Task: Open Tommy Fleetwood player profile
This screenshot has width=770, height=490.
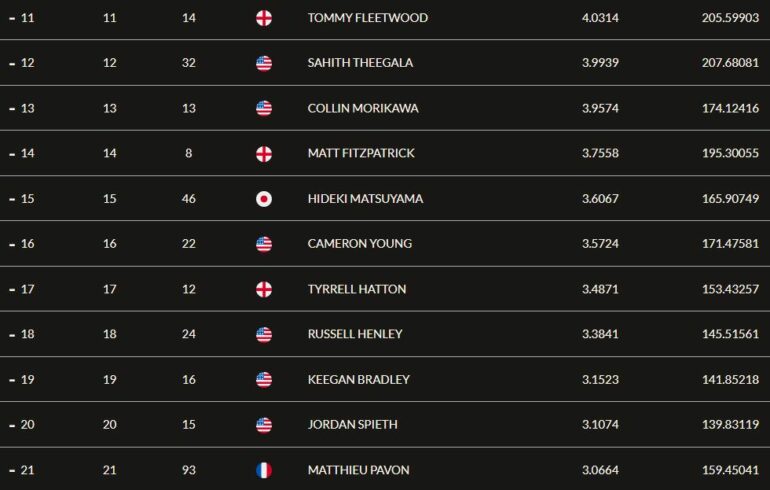Action: pos(368,18)
